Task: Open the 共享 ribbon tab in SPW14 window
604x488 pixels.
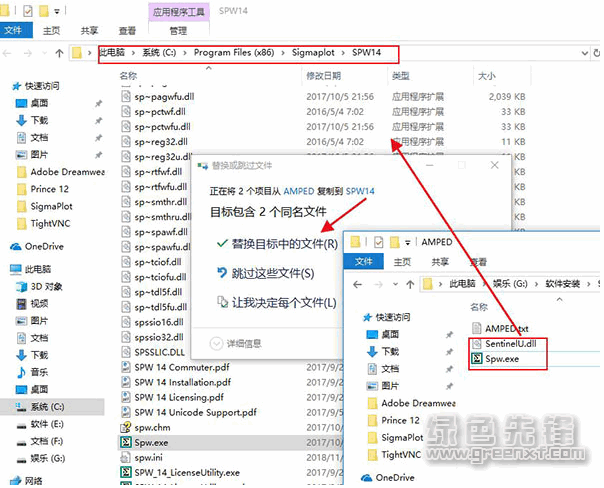Action: [x=89, y=30]
